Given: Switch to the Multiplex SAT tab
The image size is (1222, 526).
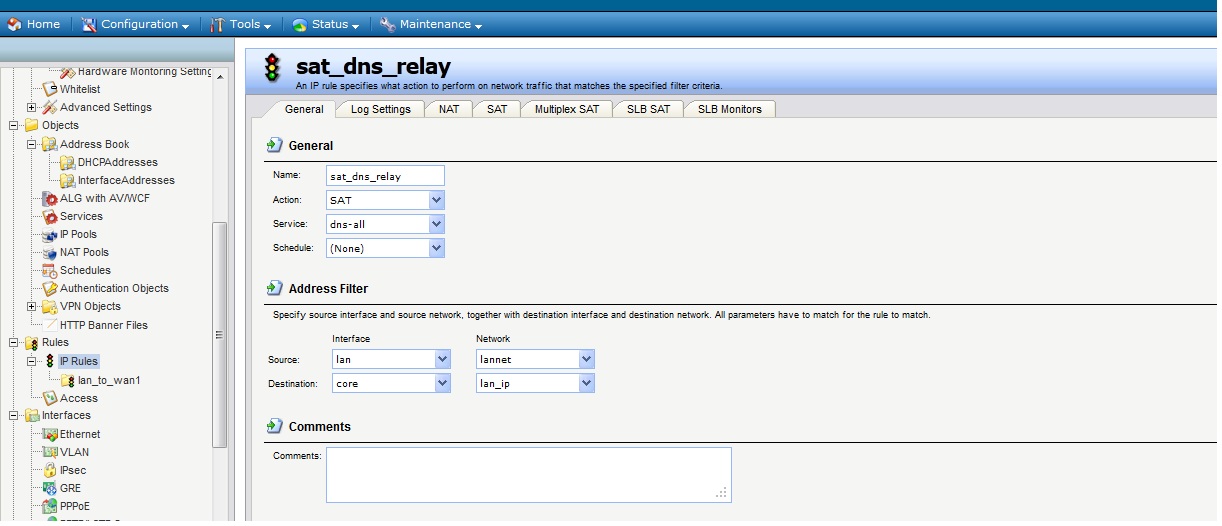Looking at the screenshot, I should tap(567, 109).
